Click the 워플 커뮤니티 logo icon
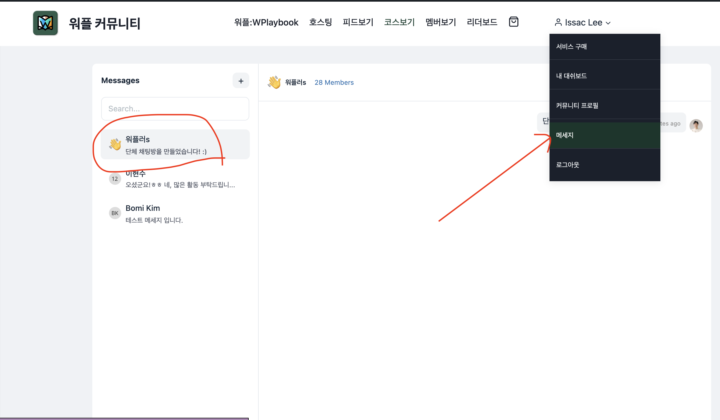Screen dimensions: 720x420 point(45,23)
